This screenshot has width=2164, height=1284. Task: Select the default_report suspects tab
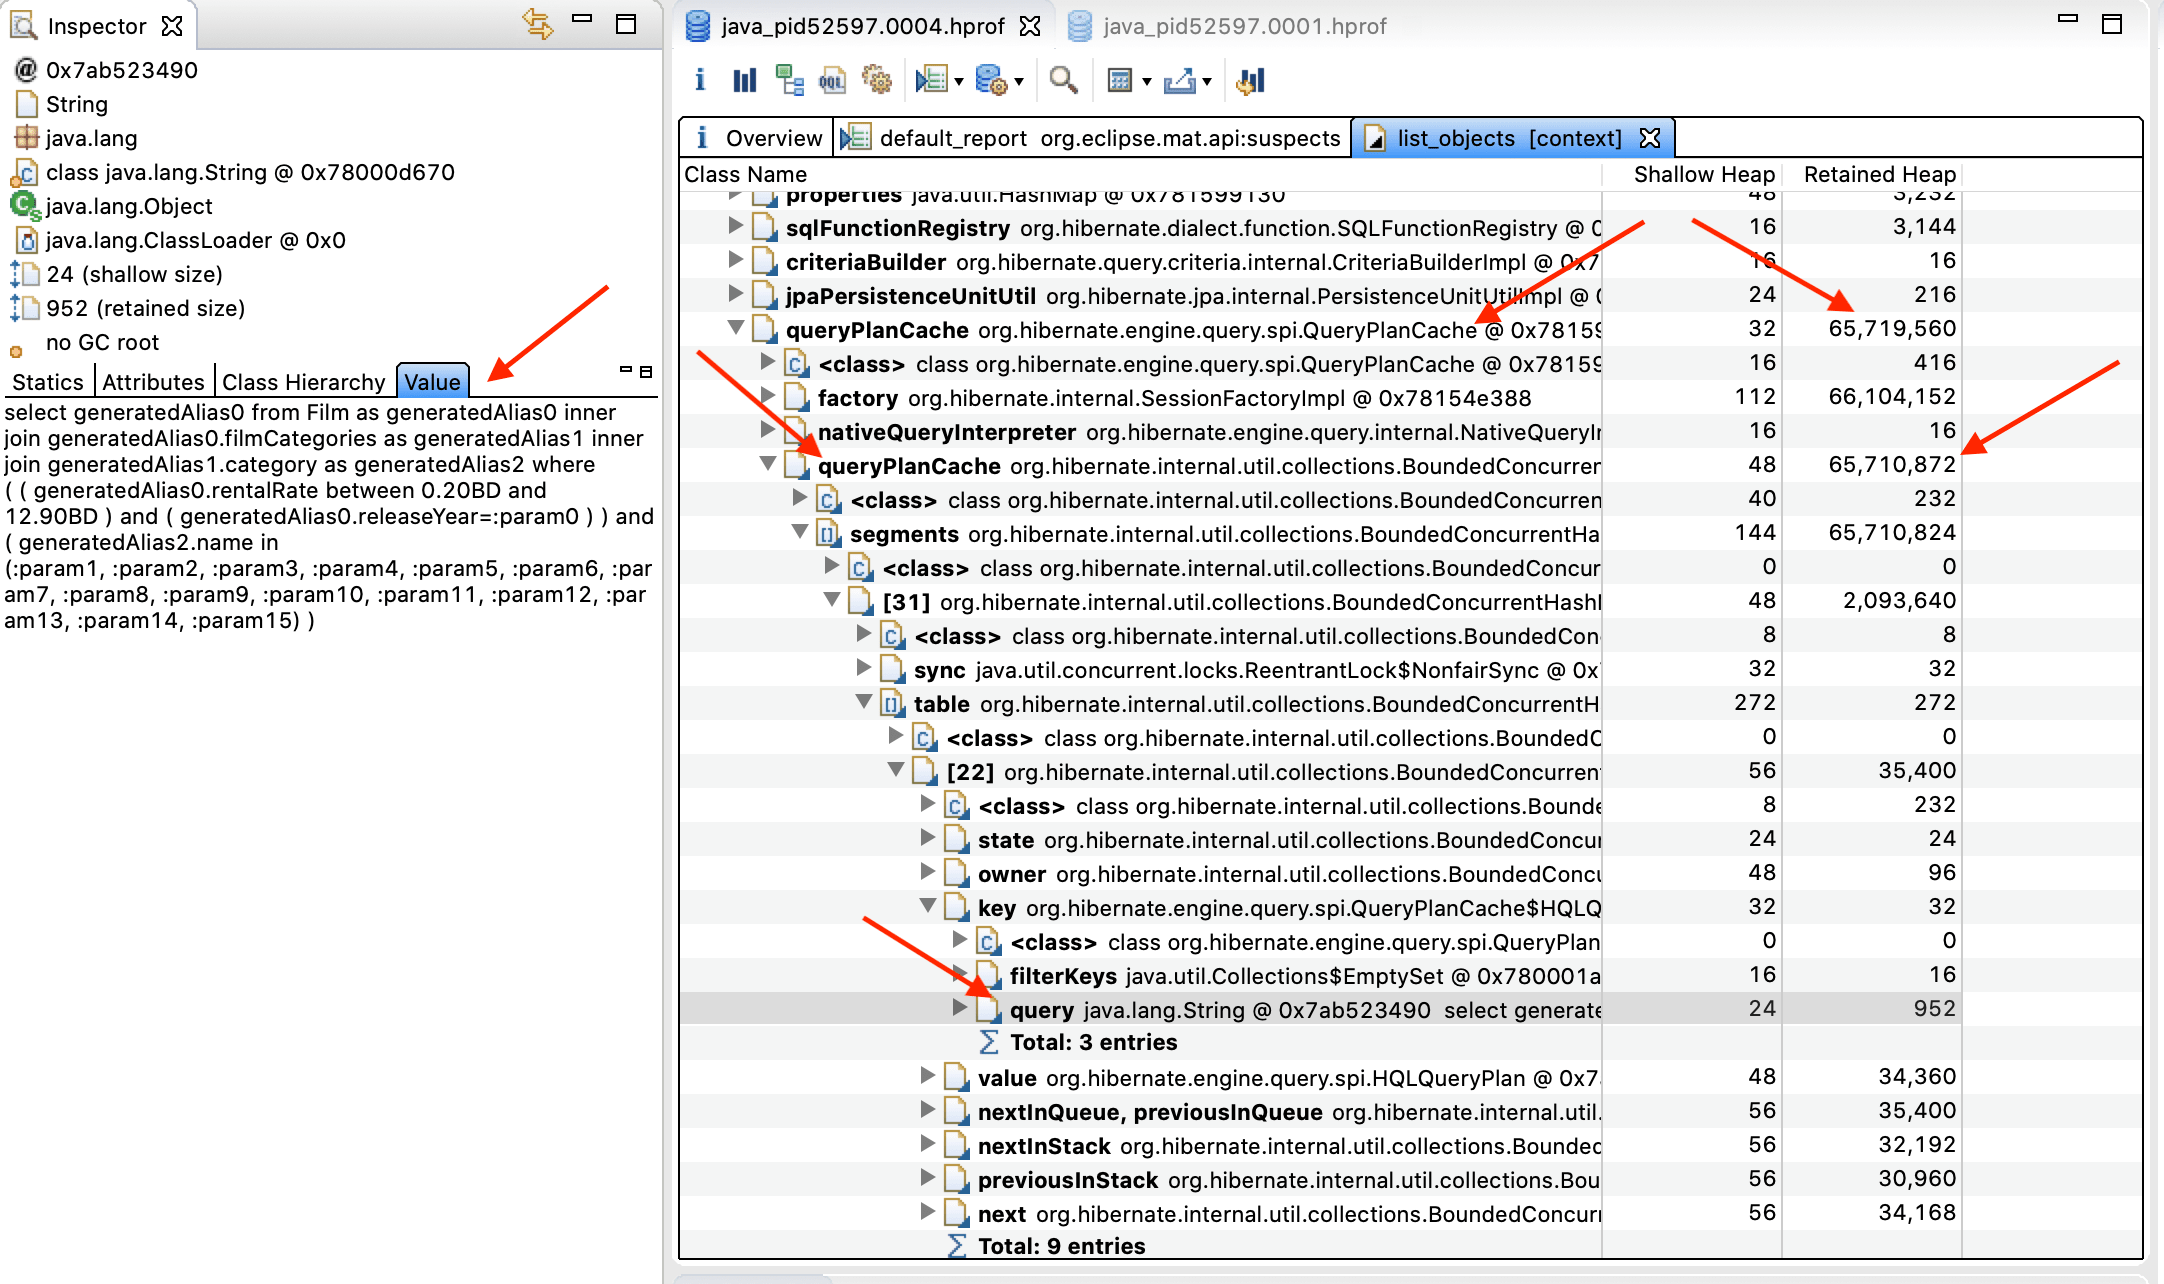pyautogui.click(x=1090, y=139)
